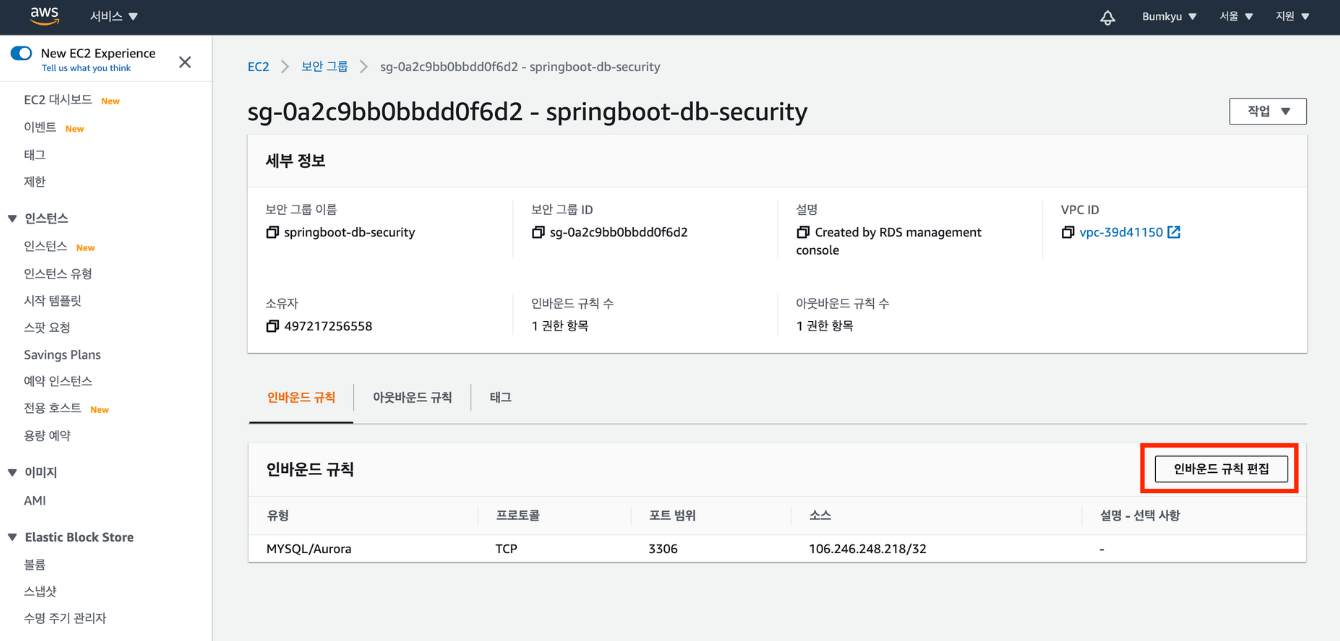Open the vpc-39d41150 link
Viewport: 1340px width, 641px height.
click(1121, 232)
